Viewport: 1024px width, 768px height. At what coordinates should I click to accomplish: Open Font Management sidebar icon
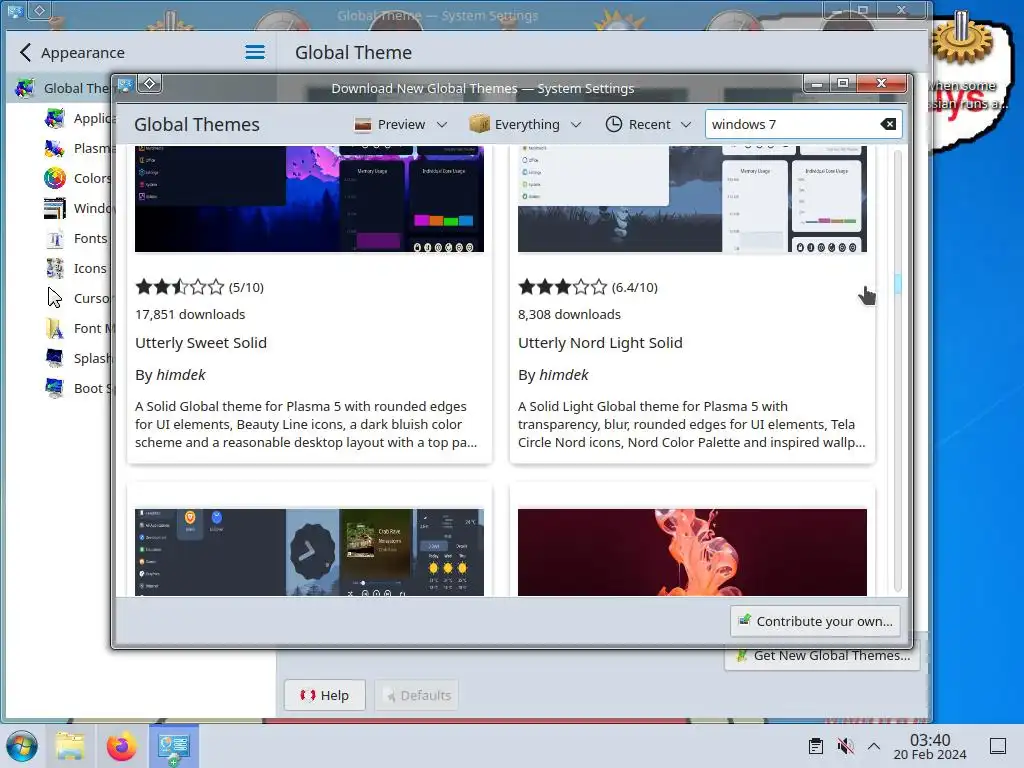55,328
